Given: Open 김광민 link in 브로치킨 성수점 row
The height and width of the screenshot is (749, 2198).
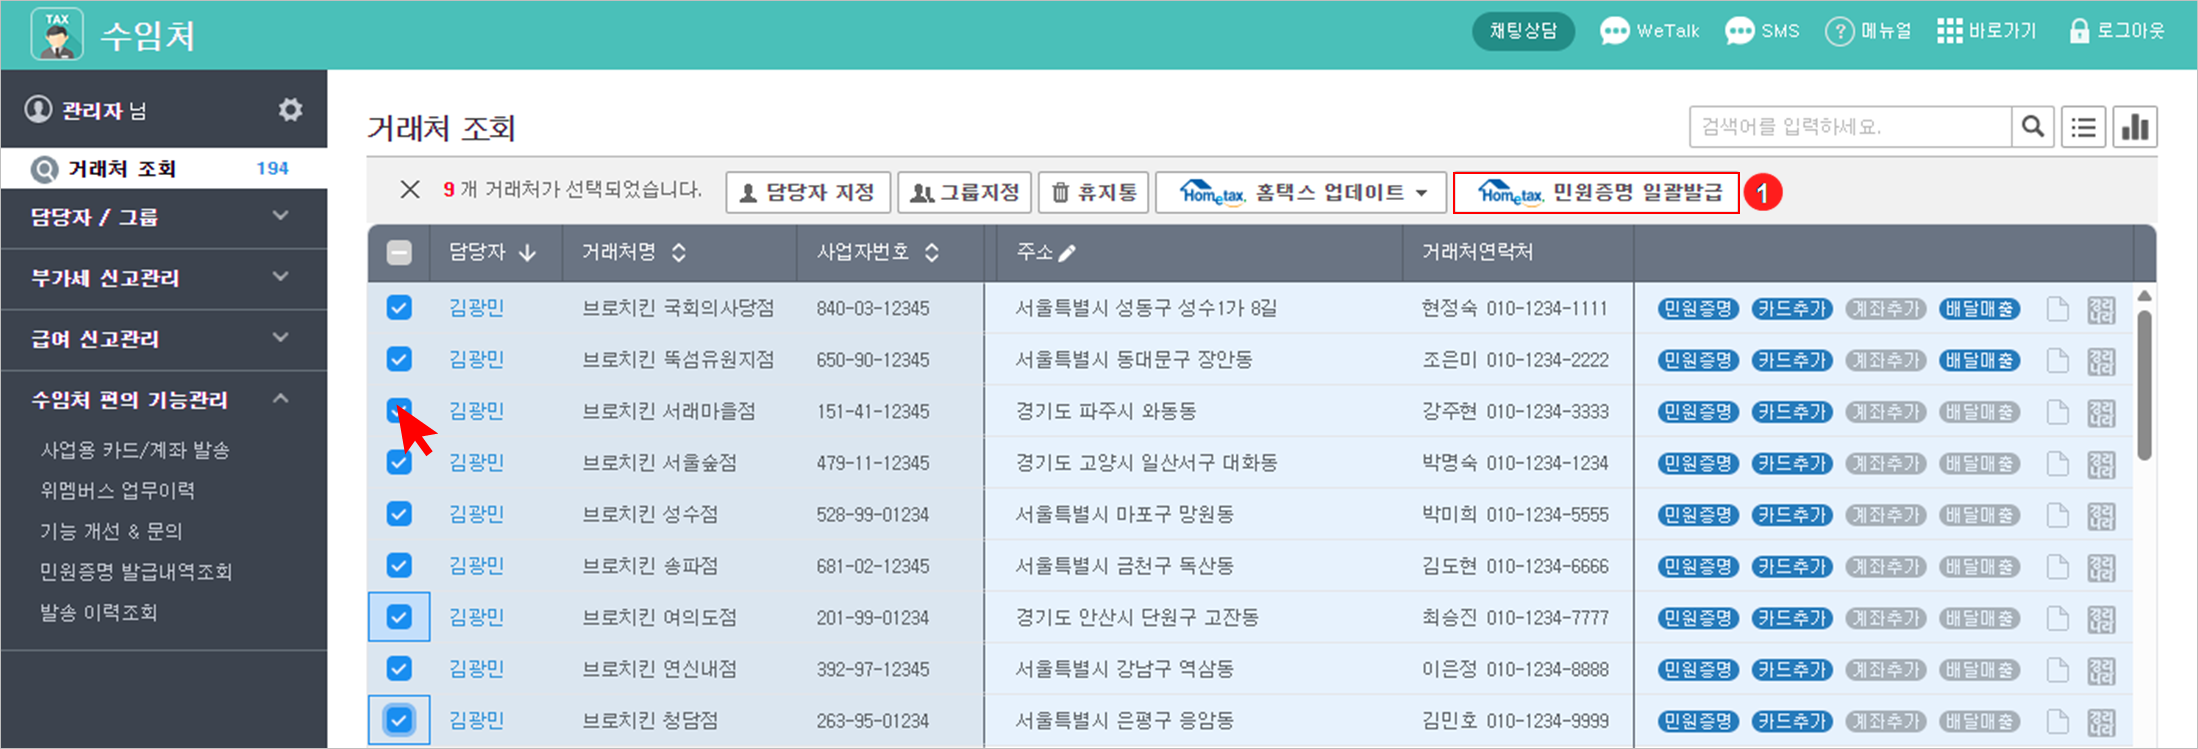Looking at the screenshot, I should pos(476,514).
